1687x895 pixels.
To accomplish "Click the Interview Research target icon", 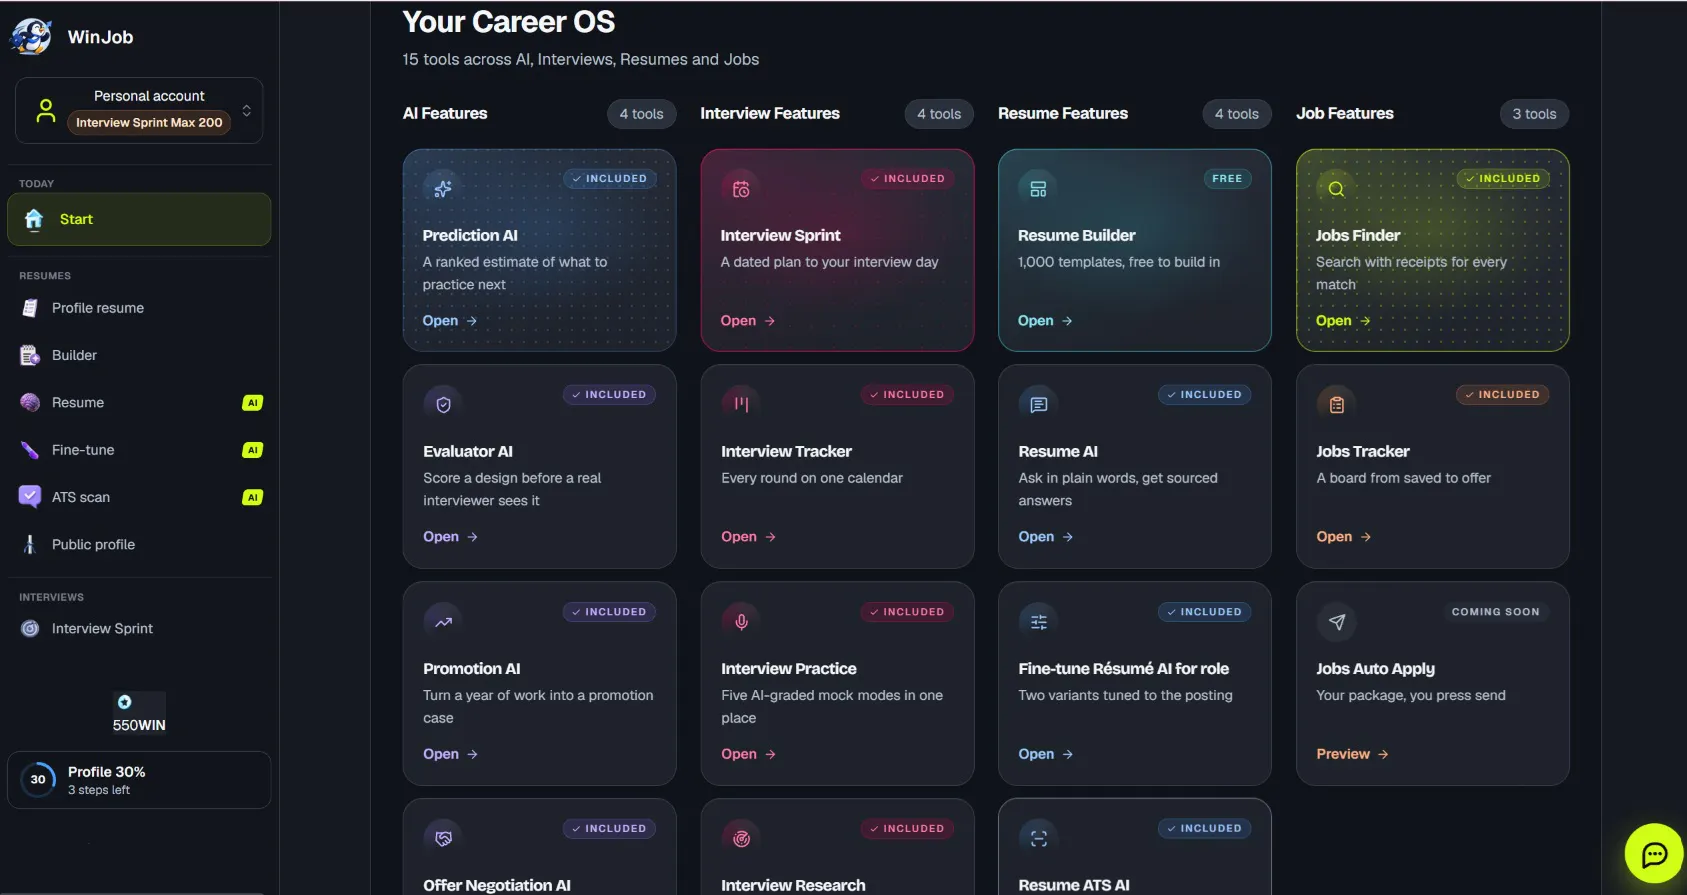I will (x=741, y=838).
